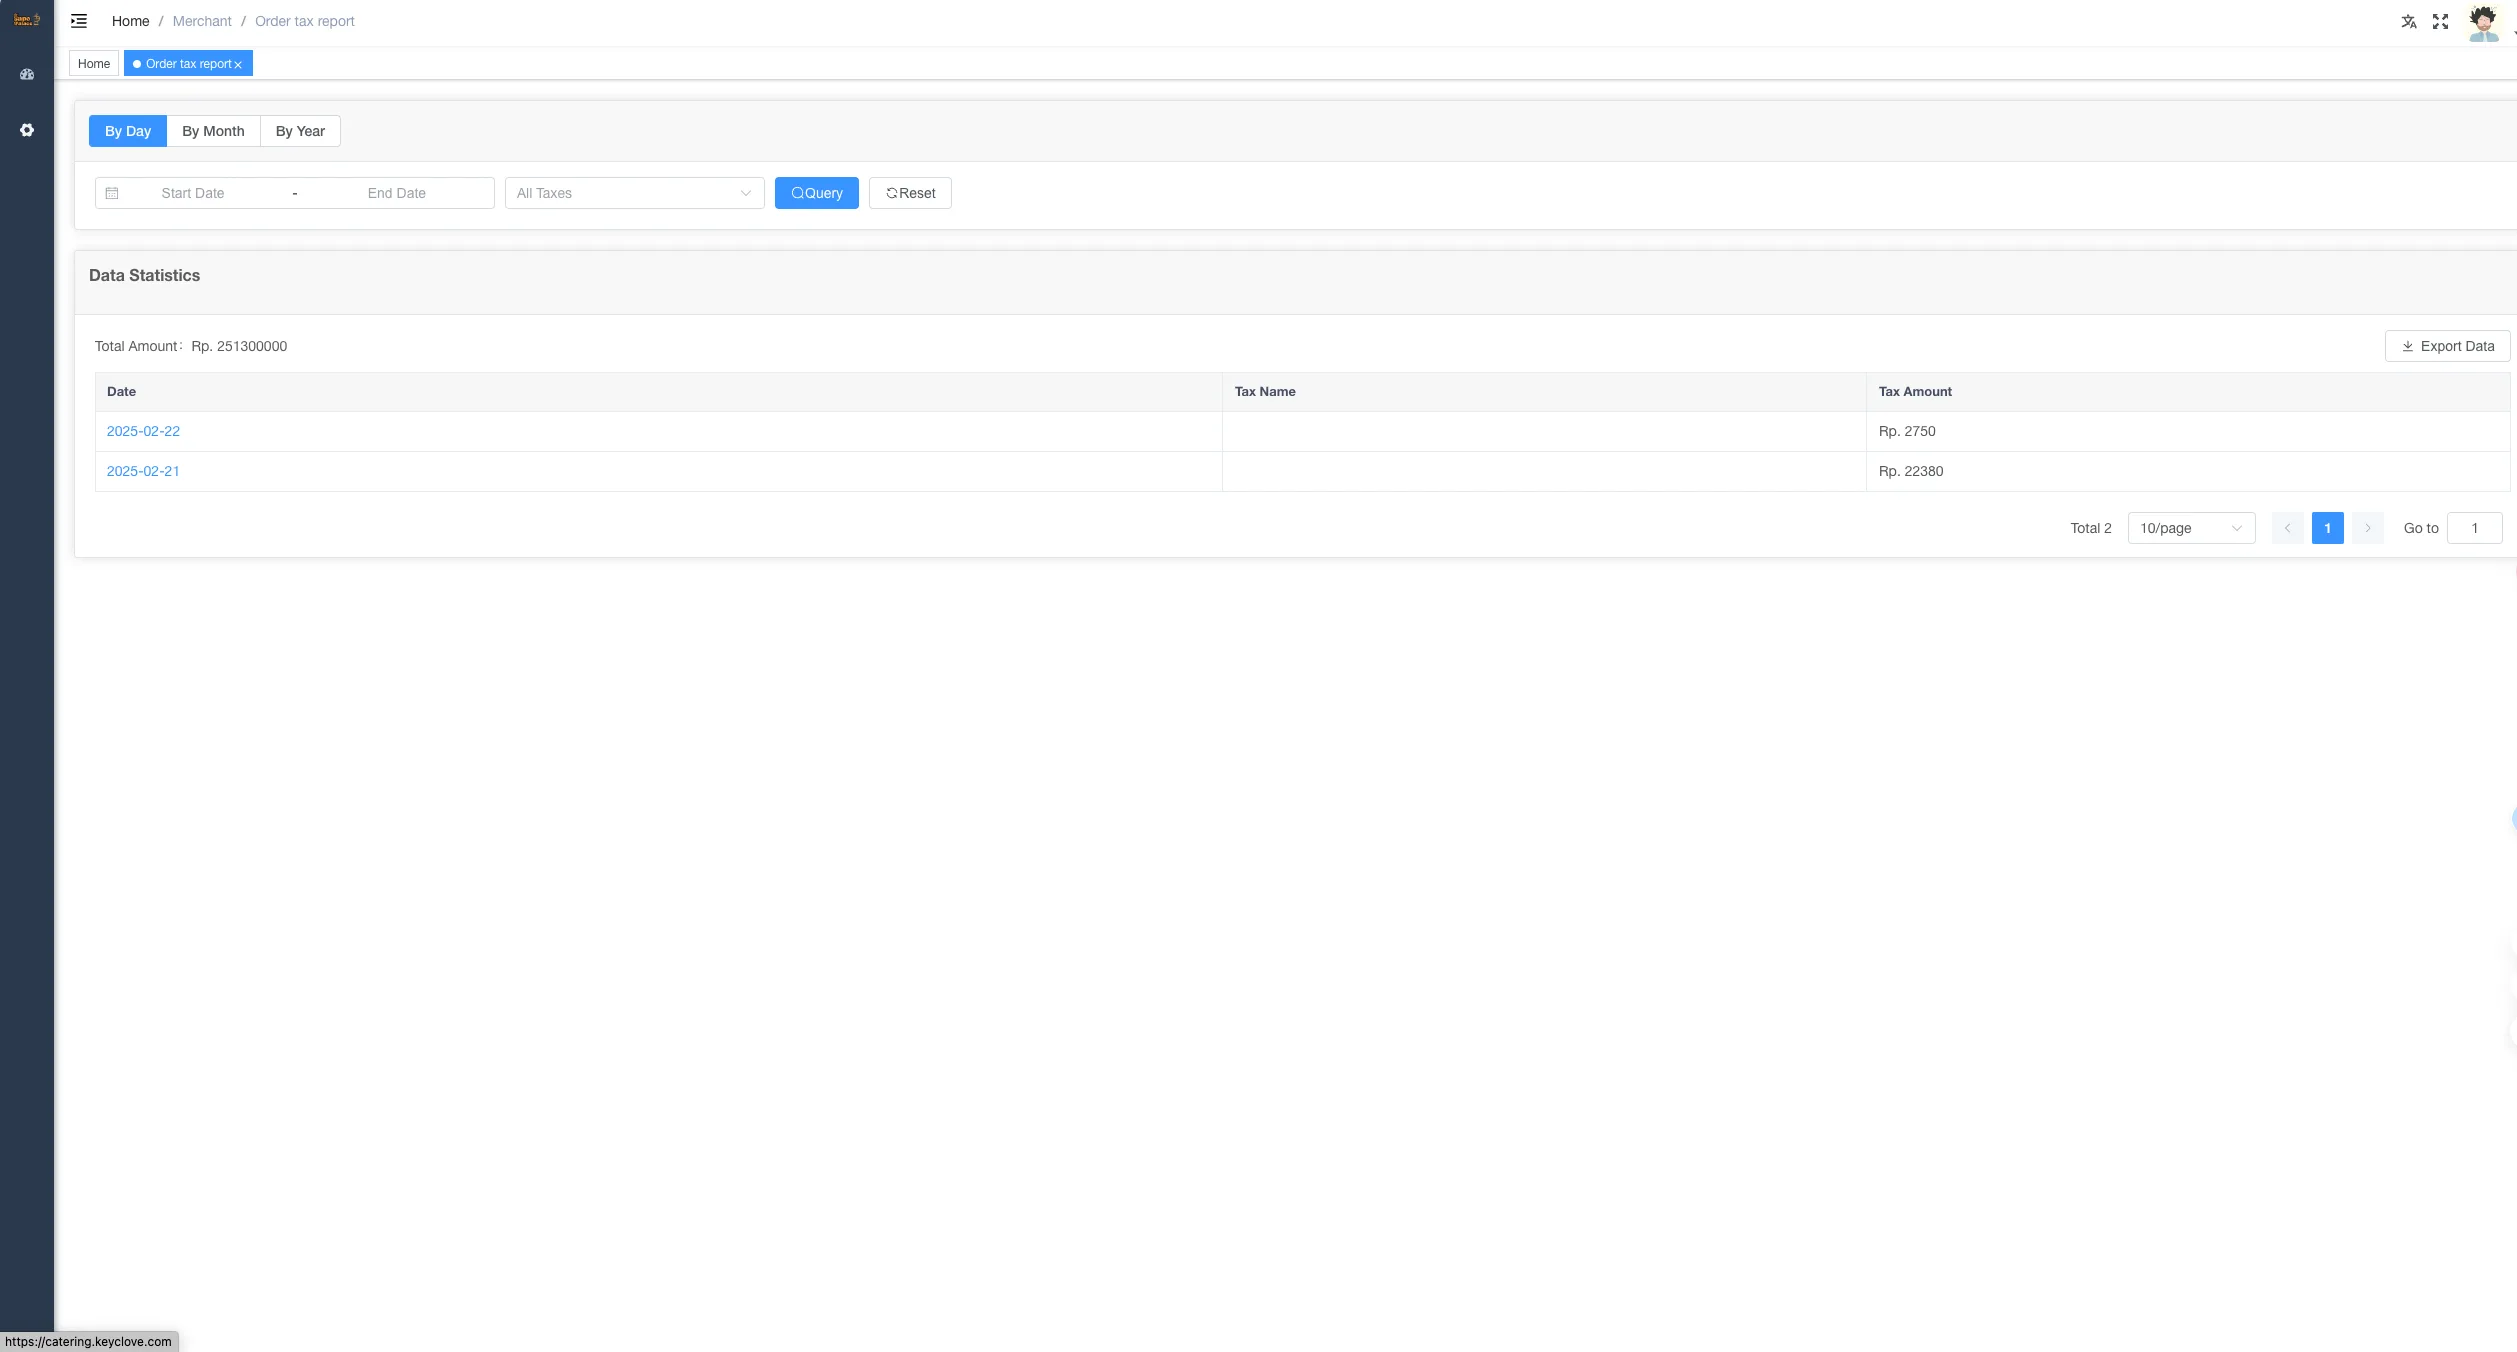This screenshot has width=2517, height=1352.
Task: Open the All Taxes dropdown
Action: tap(635, 193)
